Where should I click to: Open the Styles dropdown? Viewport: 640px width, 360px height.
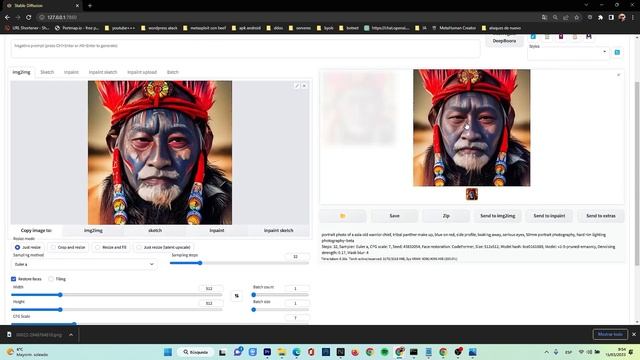568,53
